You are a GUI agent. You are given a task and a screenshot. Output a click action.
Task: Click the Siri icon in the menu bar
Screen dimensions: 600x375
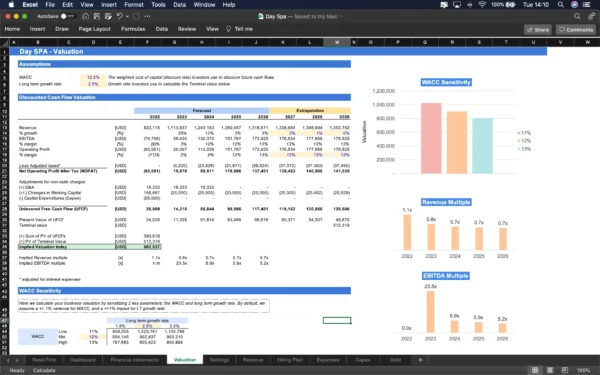point(574,5)
